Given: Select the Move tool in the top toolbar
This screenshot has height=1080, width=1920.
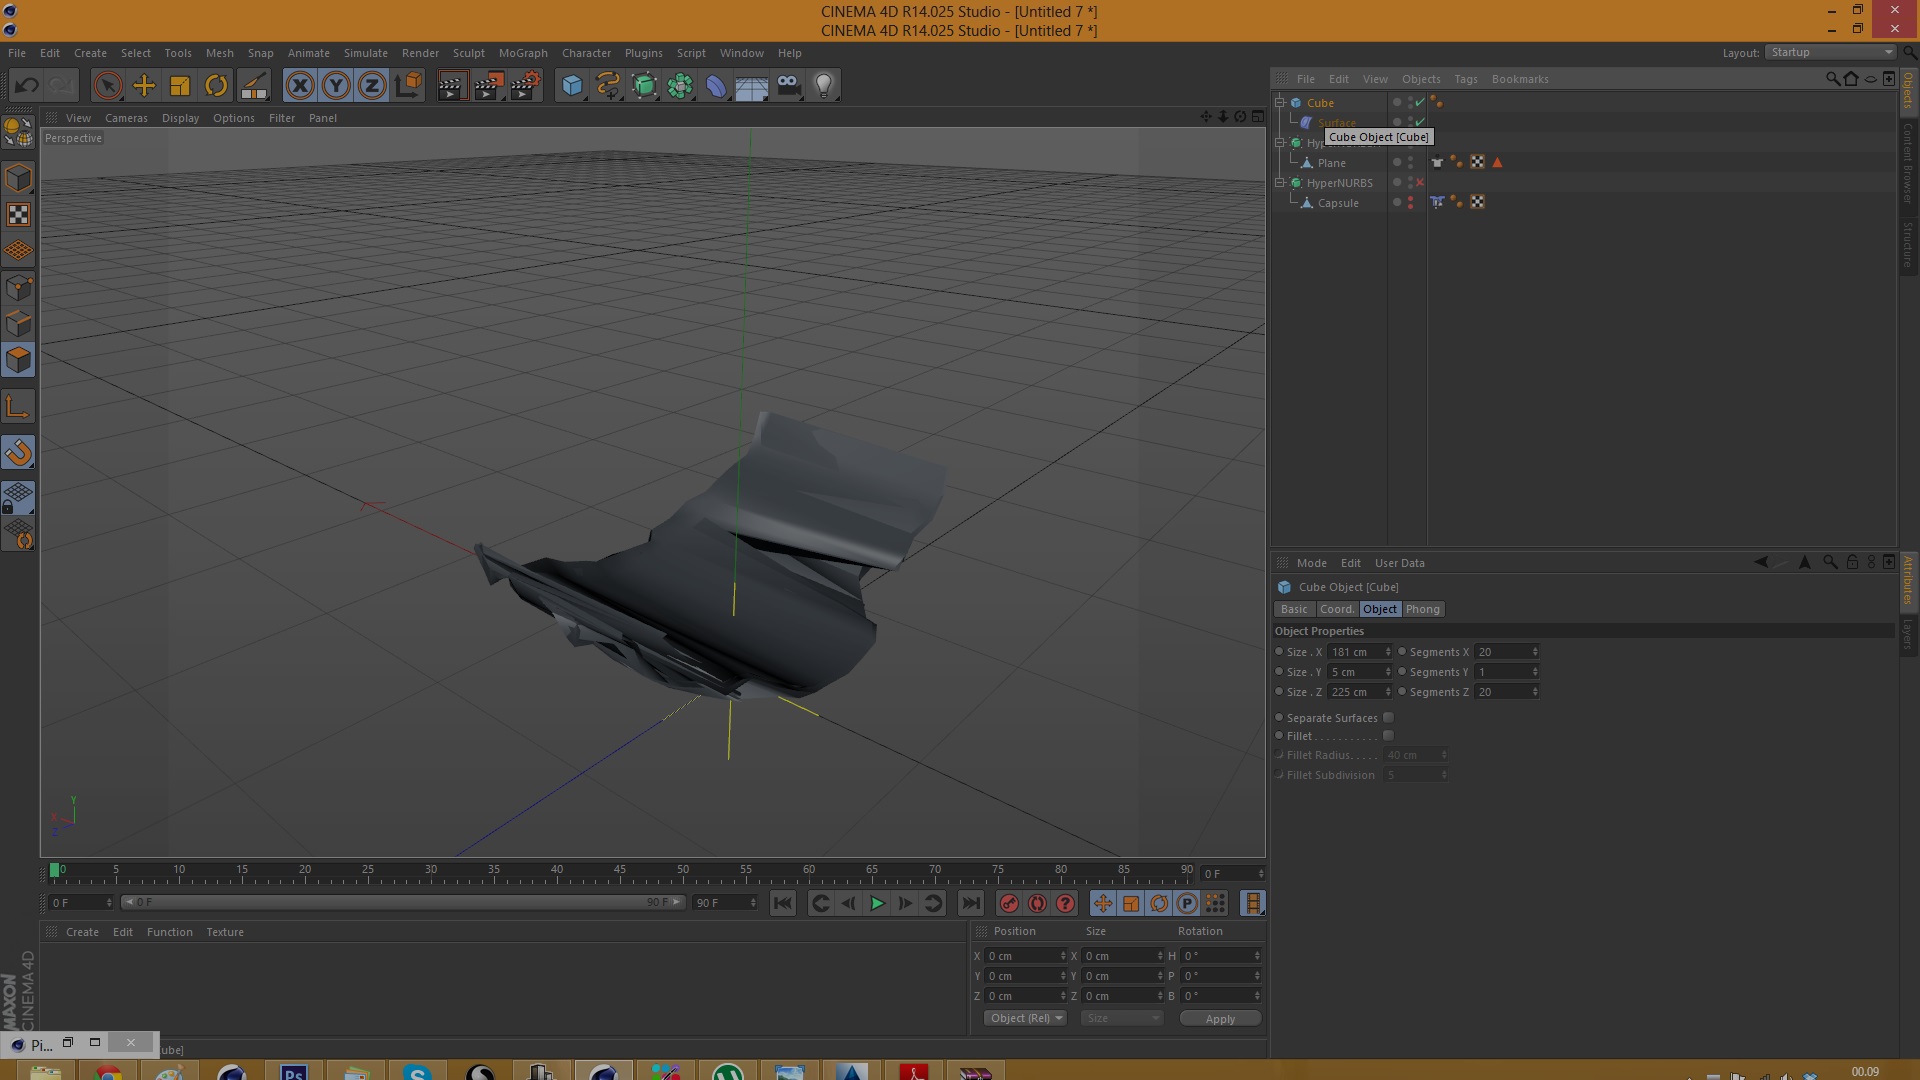Looking at the screenshot, I should 144,86.
